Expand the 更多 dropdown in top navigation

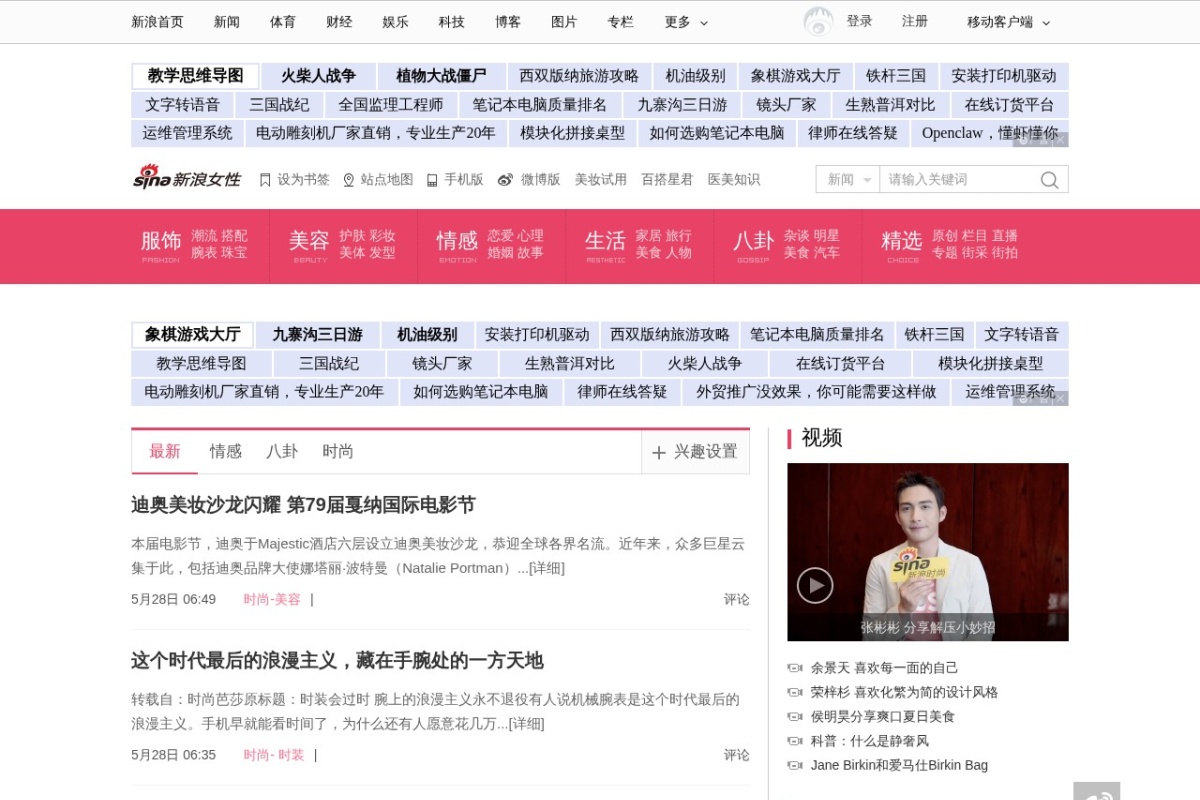[x=686, y=22]
